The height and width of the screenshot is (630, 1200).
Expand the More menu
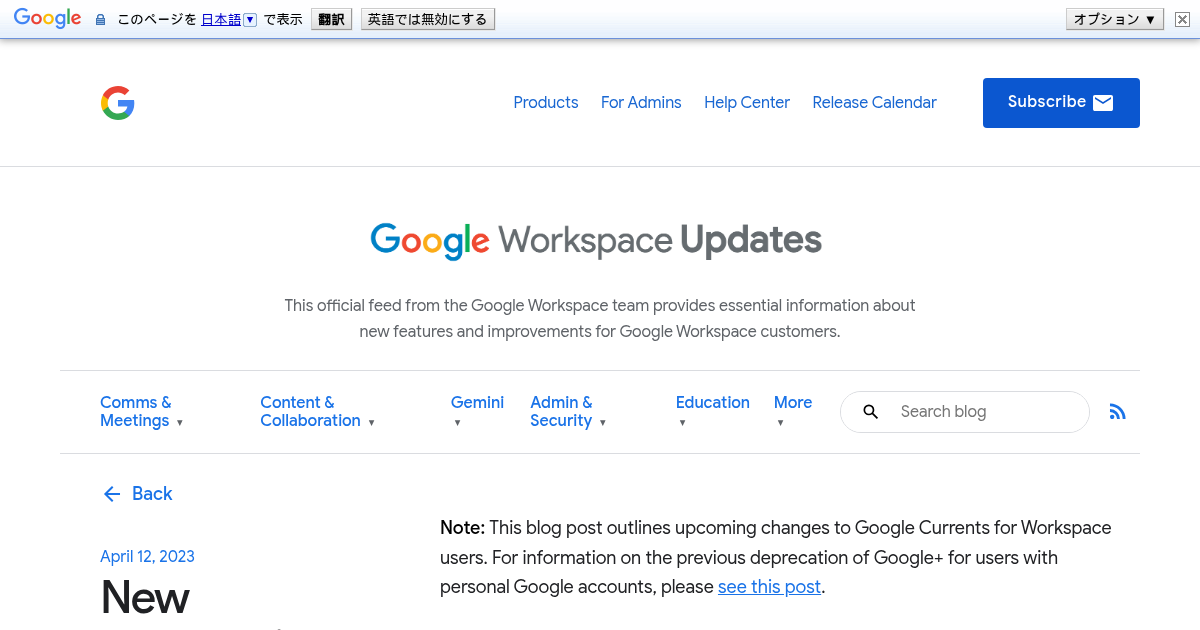[x=793, y=411]
